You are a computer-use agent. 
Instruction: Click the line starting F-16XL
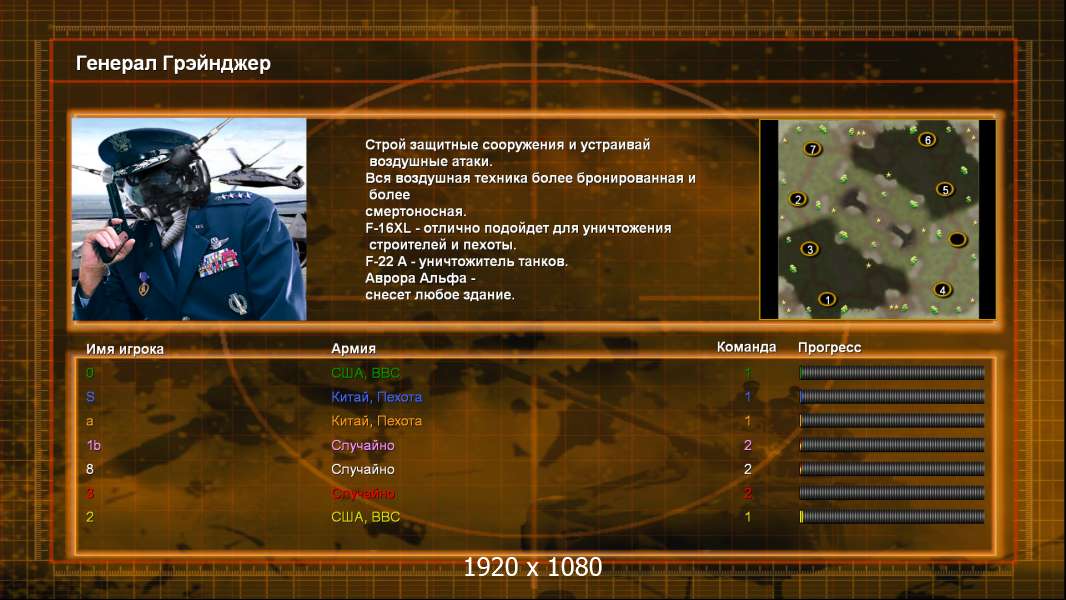(518, 228)
